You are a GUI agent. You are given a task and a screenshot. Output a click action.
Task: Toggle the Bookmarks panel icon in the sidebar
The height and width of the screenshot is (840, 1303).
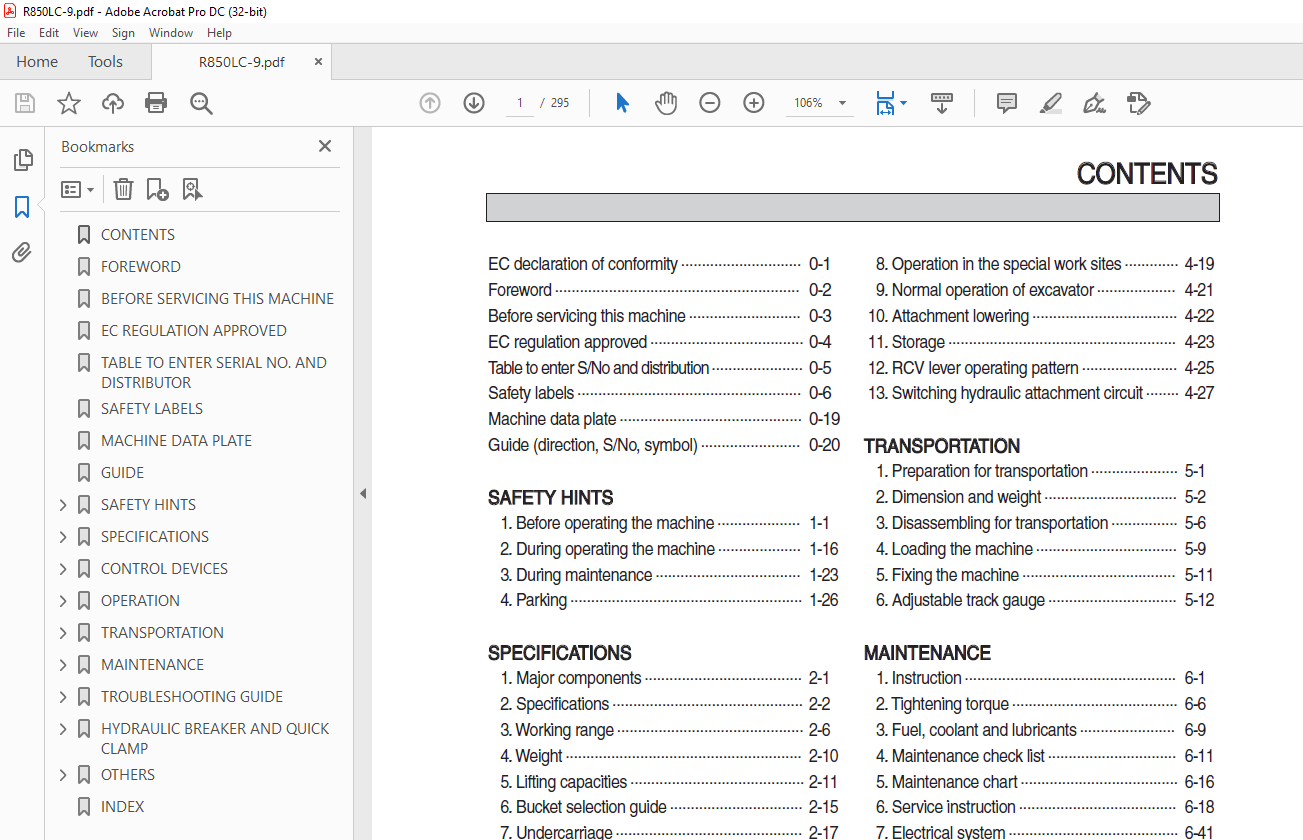[x=22, y=207]
